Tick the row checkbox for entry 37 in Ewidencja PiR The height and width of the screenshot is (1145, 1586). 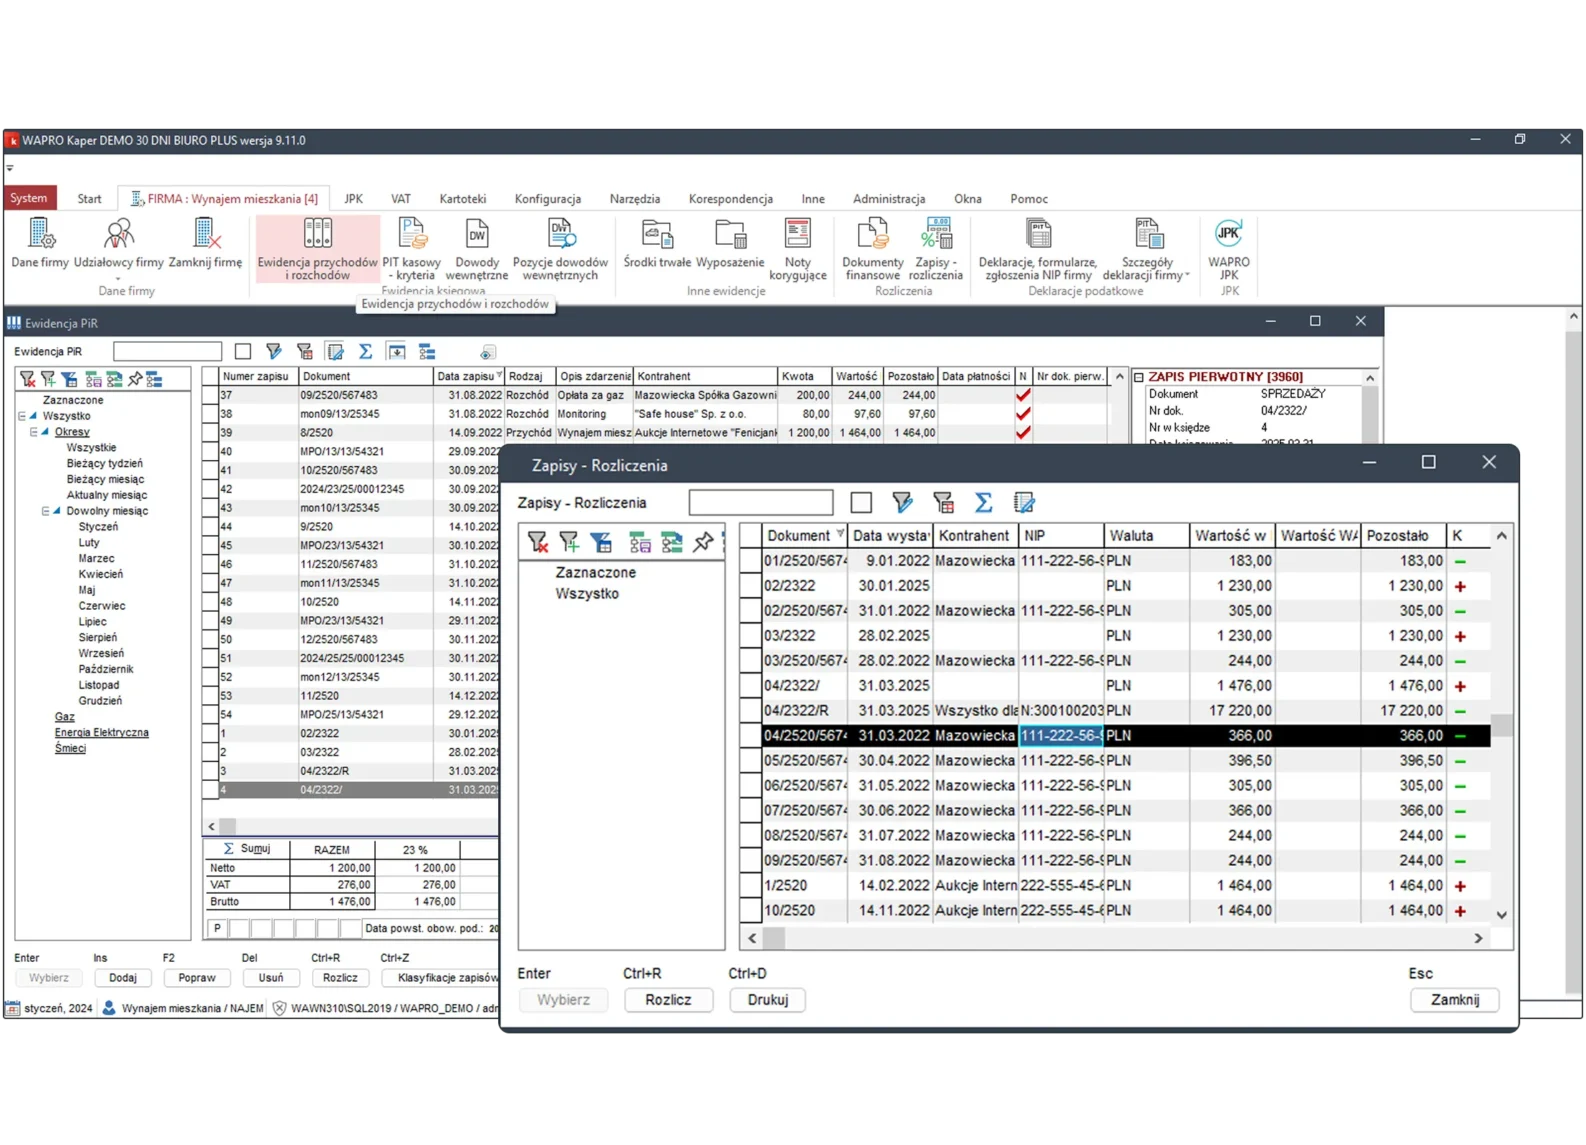pos(210,395)
